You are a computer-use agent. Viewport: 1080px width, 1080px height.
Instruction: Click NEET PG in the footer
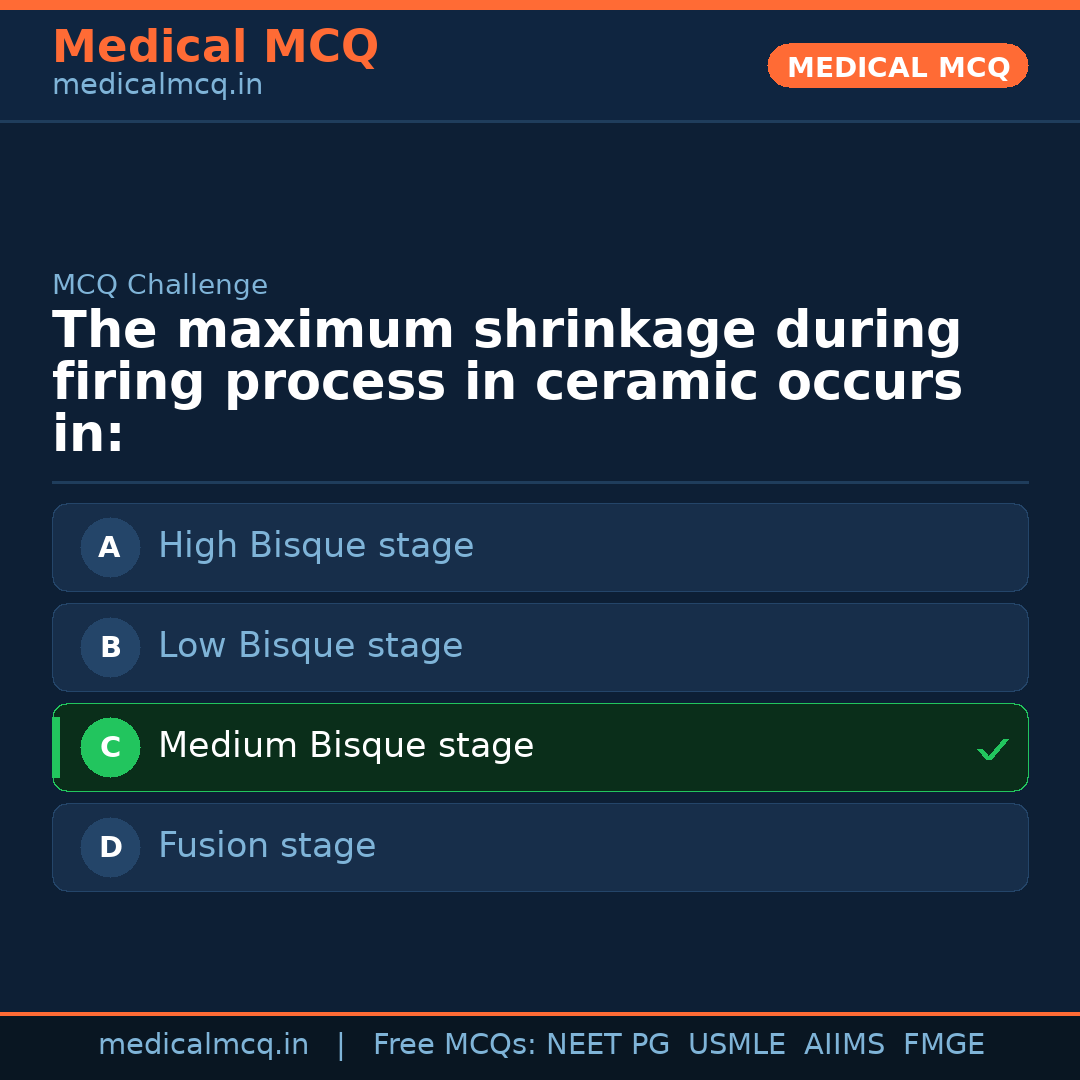point(607,1043)
